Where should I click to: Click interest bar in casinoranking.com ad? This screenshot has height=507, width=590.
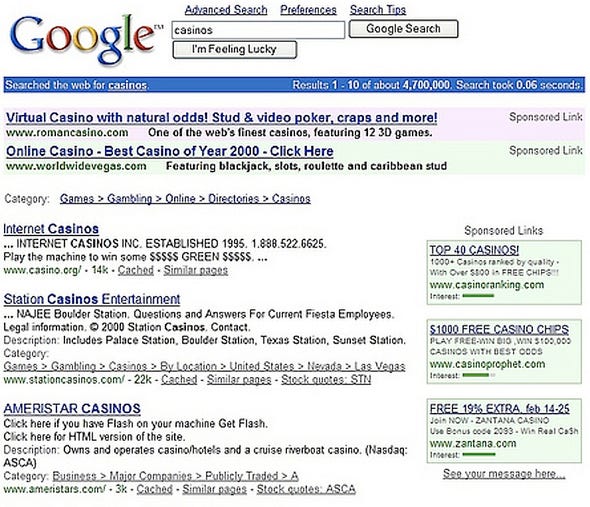coord(478,296)
